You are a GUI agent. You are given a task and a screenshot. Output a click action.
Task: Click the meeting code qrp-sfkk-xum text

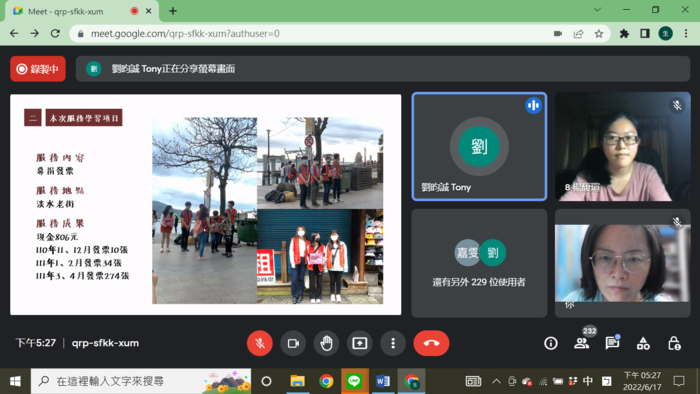(x=105, y=343)
